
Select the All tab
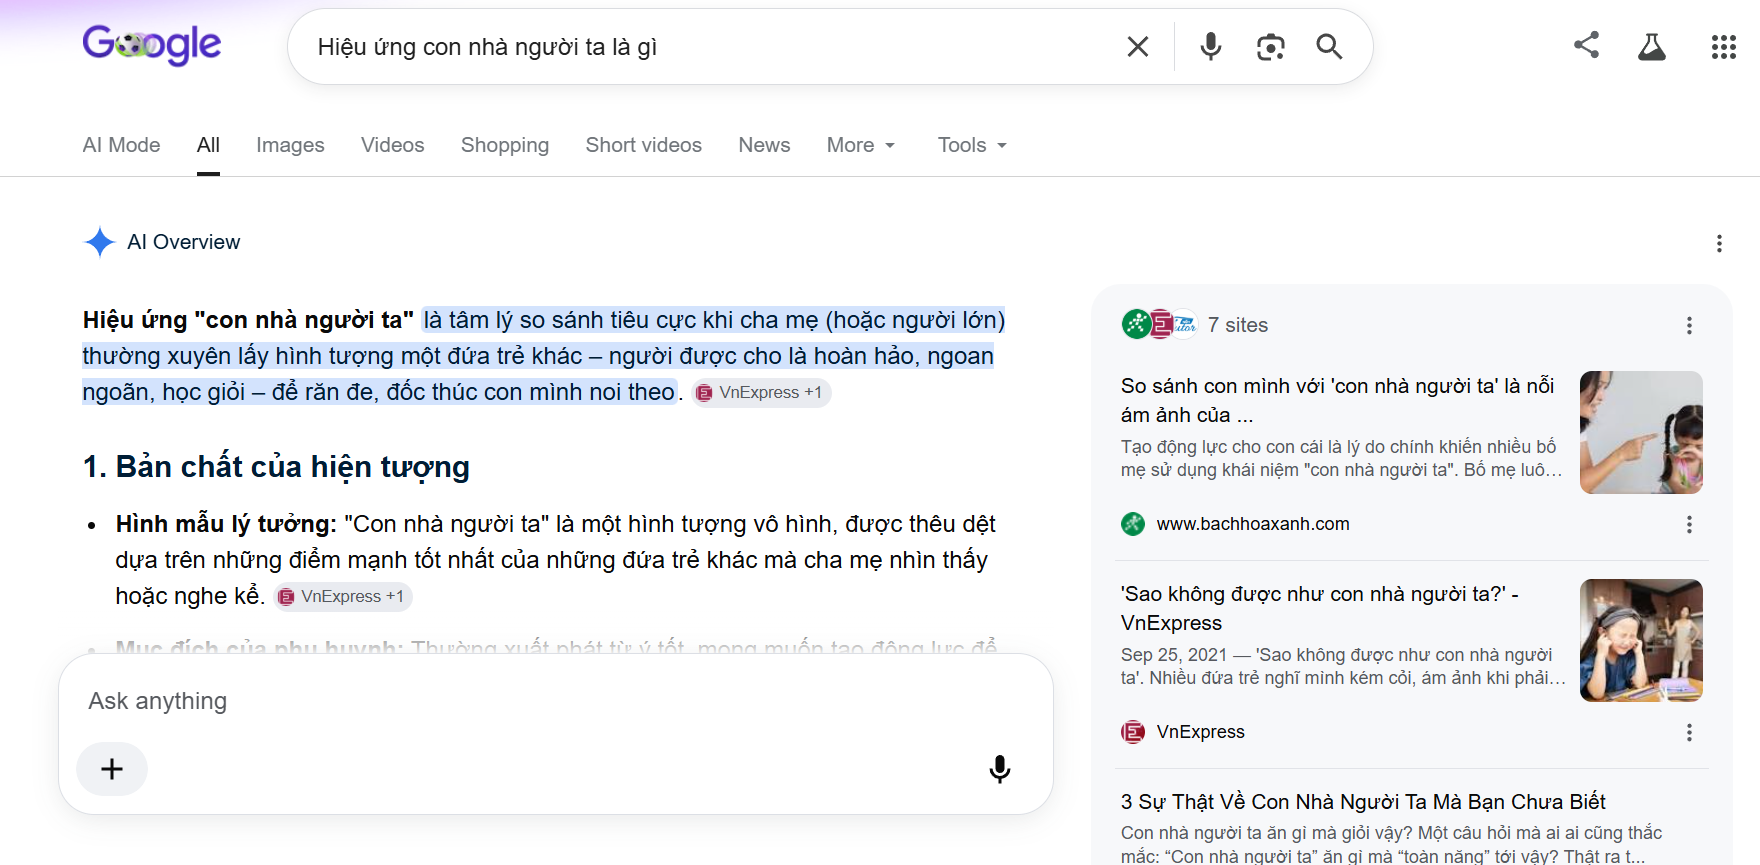[x=208, y=145]
